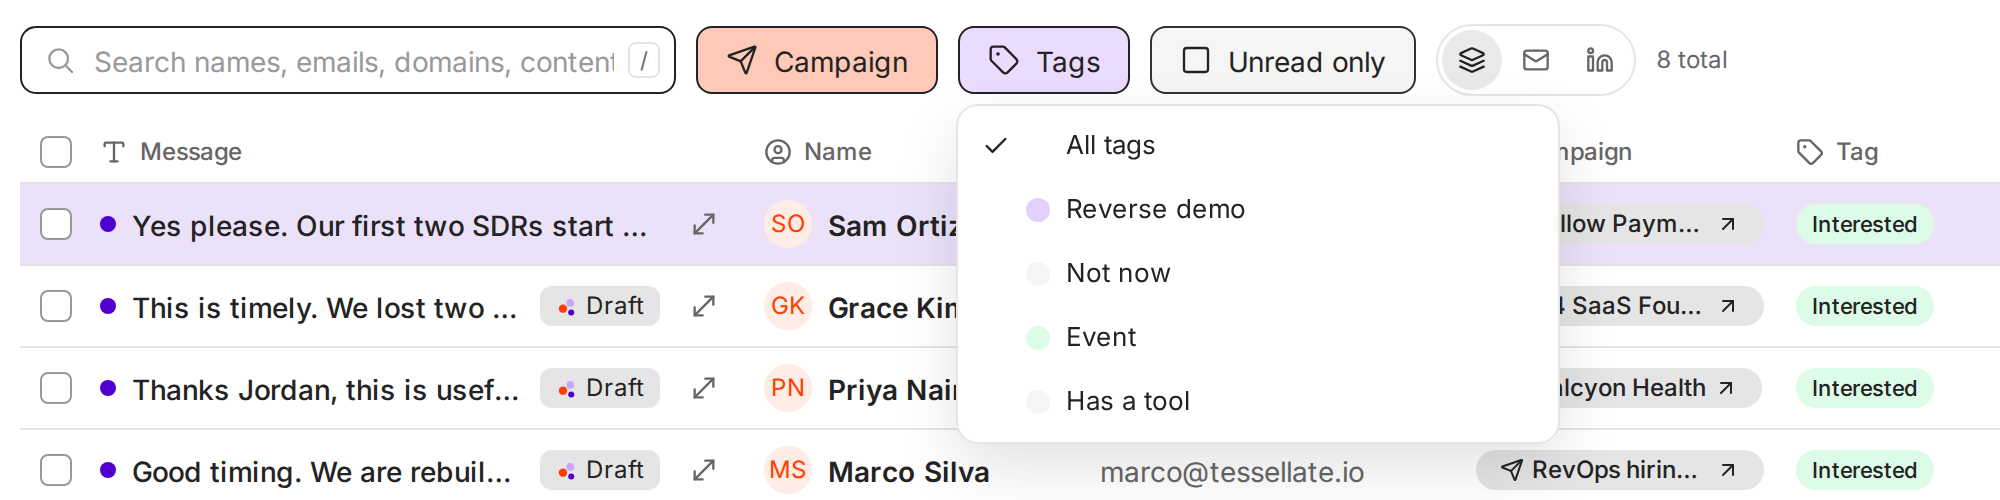
Task: Click the purple Reverse demo color dot
Action: 1038,209
